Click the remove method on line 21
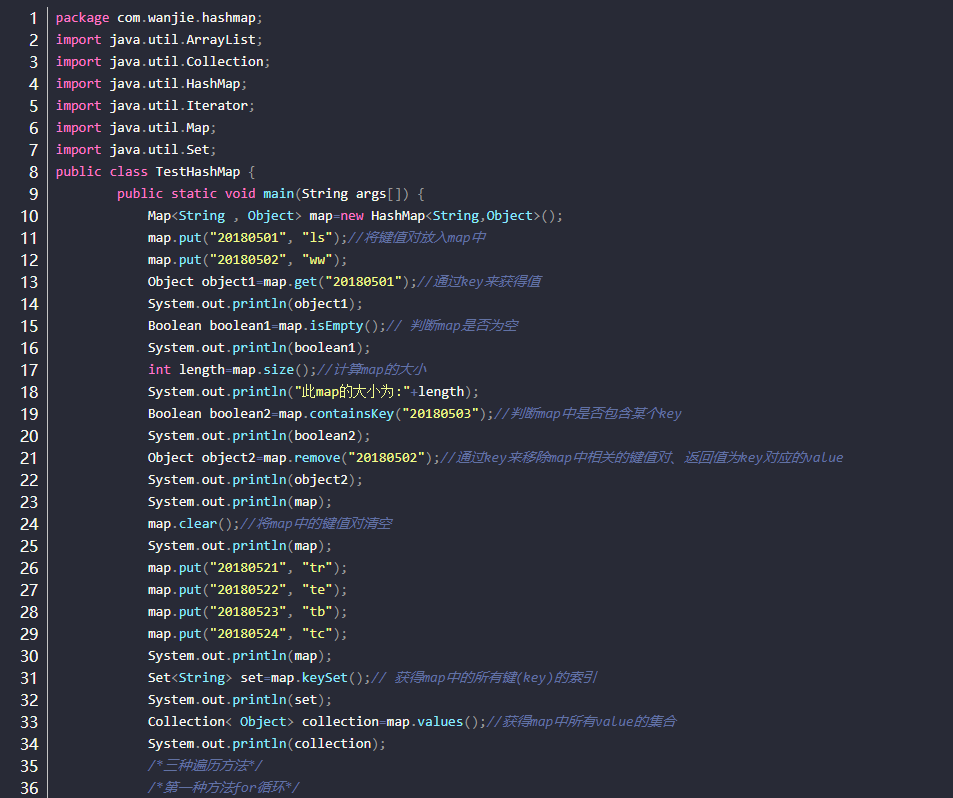The width and height of the screenshot is (953, 798). tap(317, 458)
